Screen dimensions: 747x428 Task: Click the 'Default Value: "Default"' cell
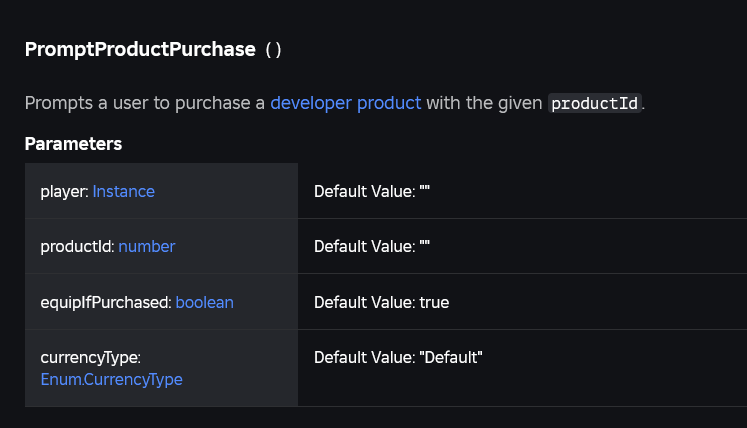[398, 357]
